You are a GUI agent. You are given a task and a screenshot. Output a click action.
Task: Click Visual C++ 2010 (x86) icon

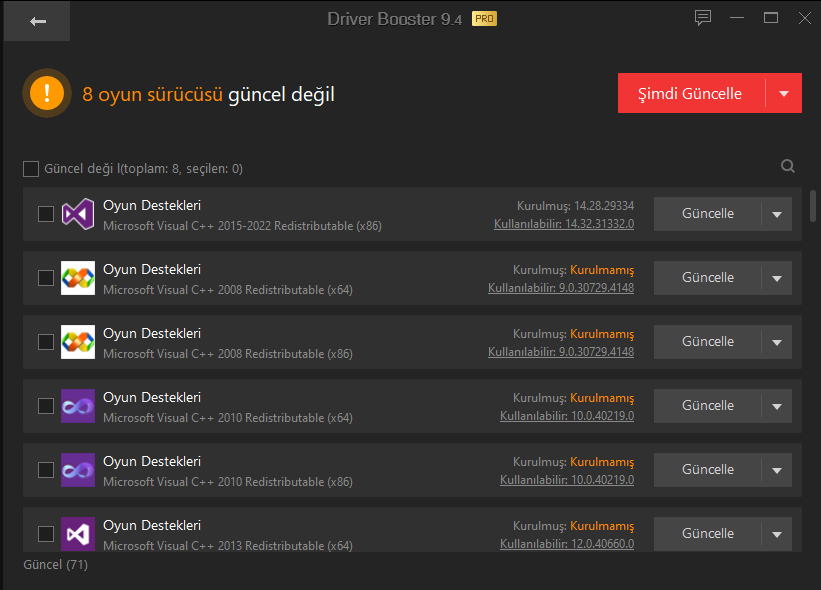[x=77, y=470]
